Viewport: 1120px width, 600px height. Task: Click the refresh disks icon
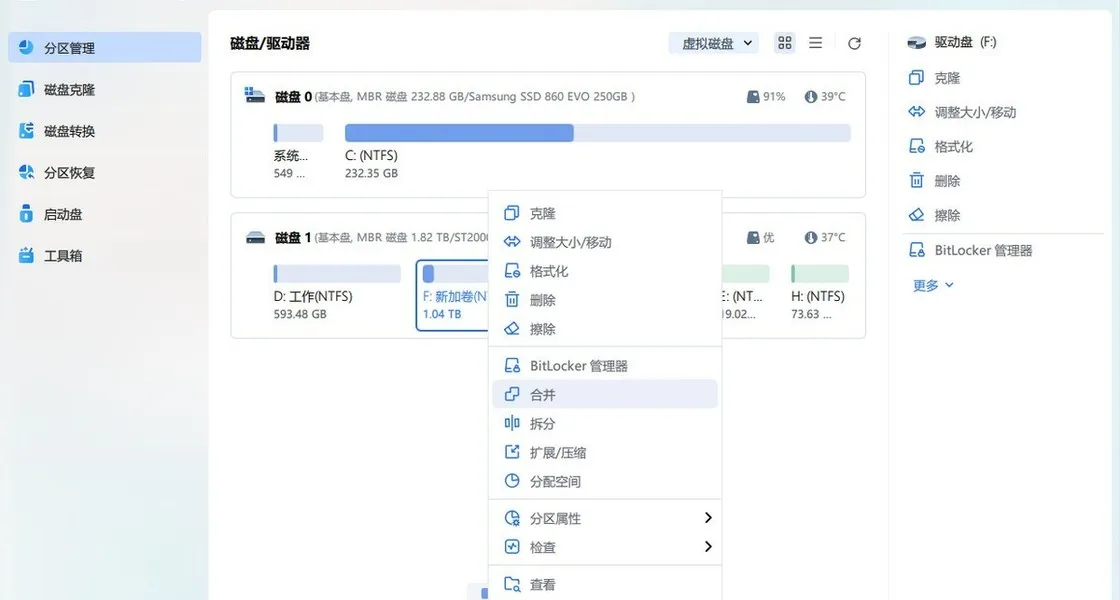click(x=854, y=43)
